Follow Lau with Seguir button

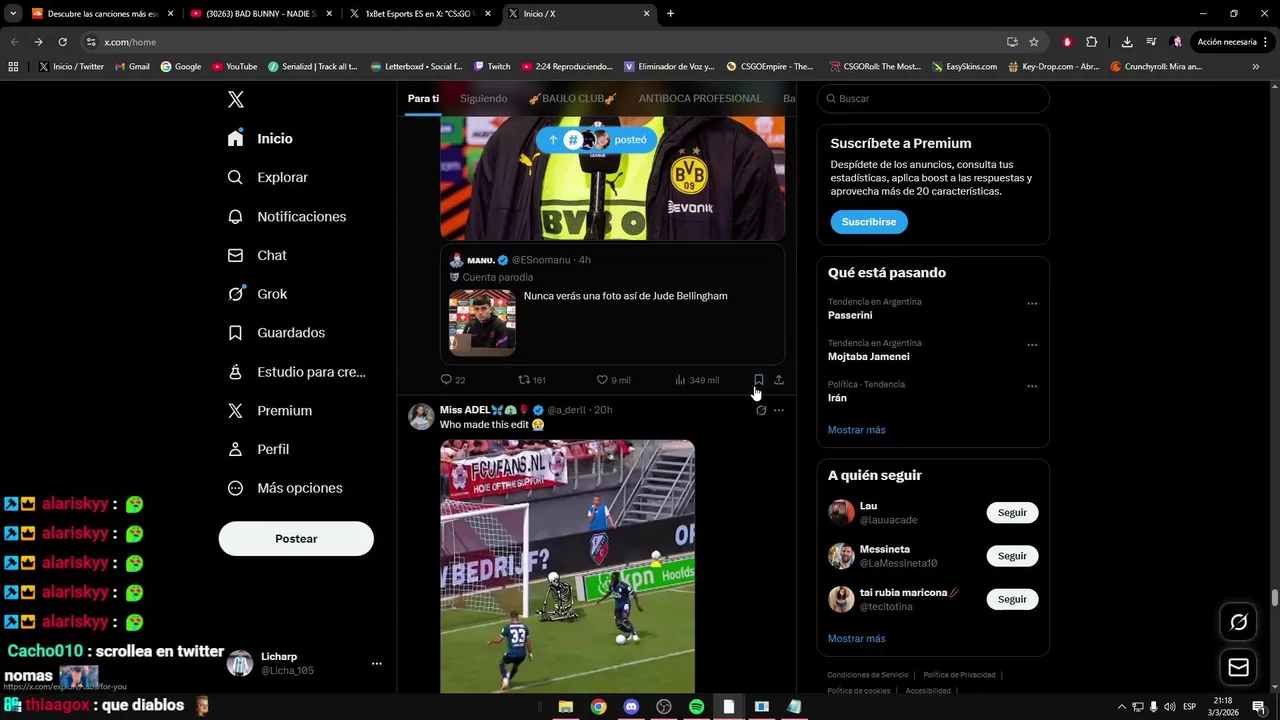click(1012, 513)
